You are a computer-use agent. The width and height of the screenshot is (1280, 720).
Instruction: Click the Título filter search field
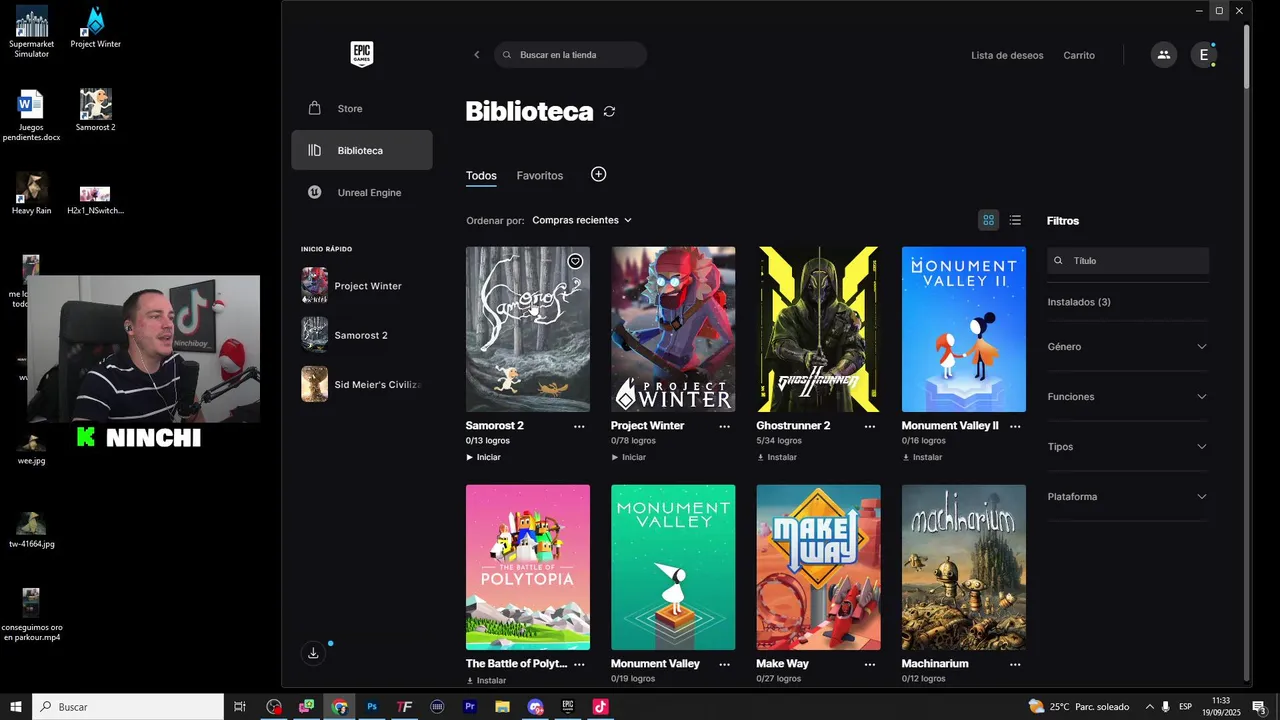[x=1128, y=261]
